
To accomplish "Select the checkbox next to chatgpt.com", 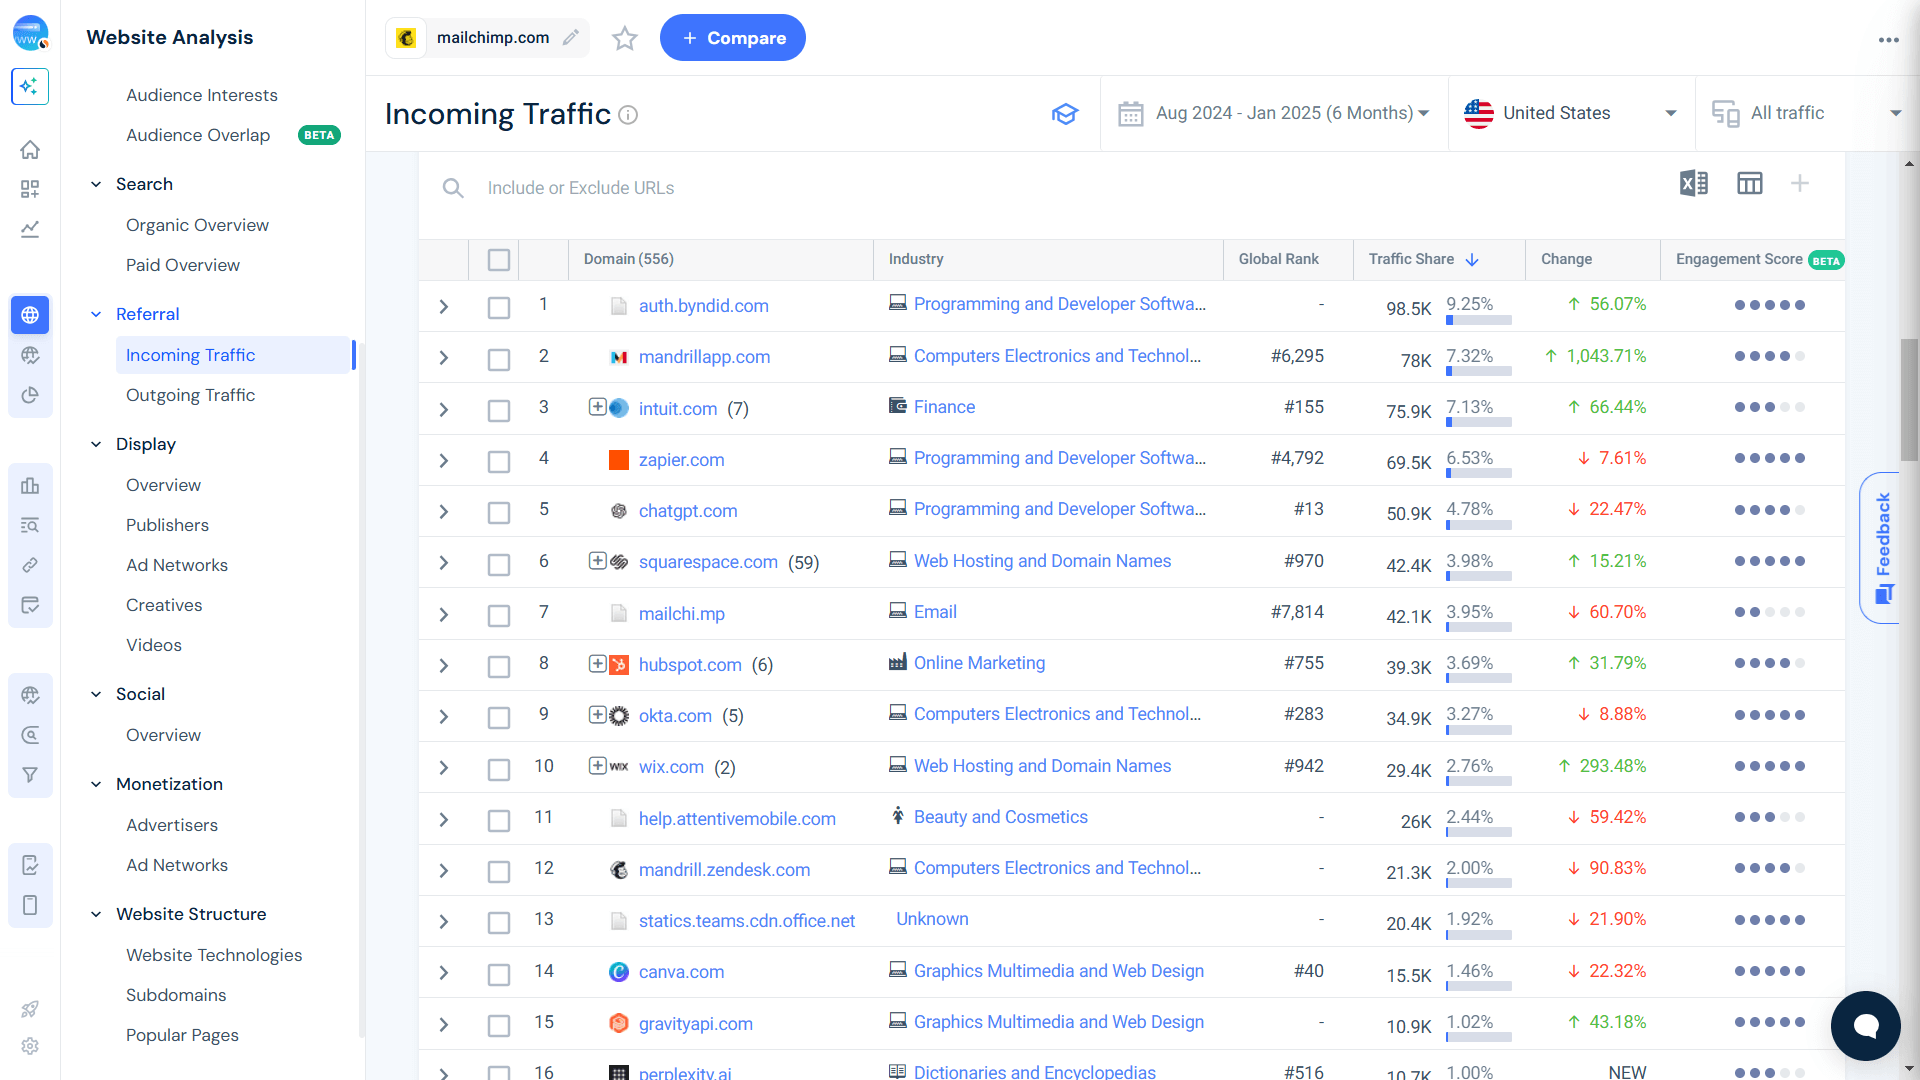I will (x=499, y=512).
